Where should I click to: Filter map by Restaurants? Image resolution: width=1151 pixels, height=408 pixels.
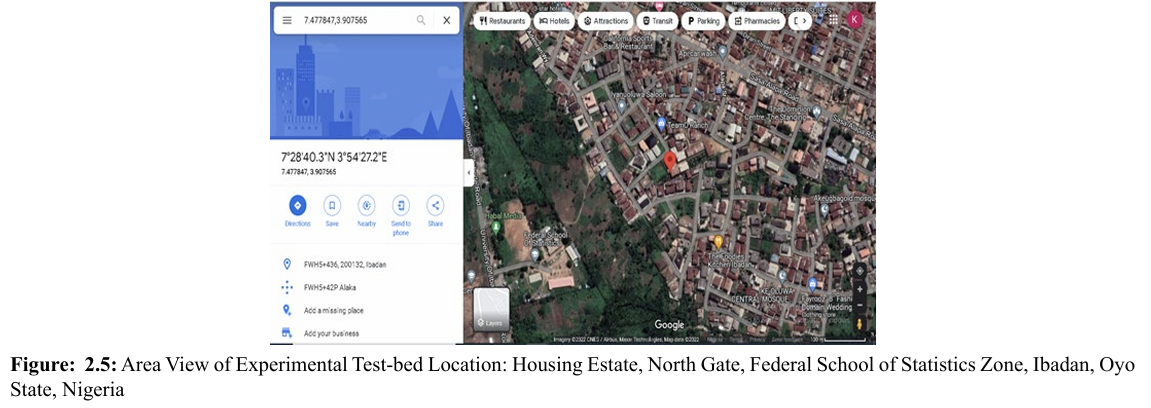(502, 20)
